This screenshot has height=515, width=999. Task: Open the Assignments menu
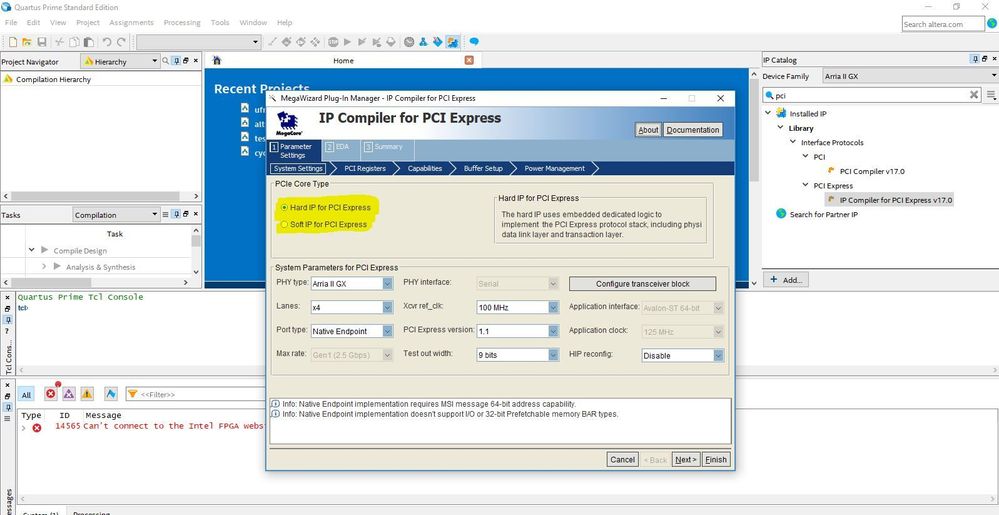pyautogui.click(x=131, y=22)
